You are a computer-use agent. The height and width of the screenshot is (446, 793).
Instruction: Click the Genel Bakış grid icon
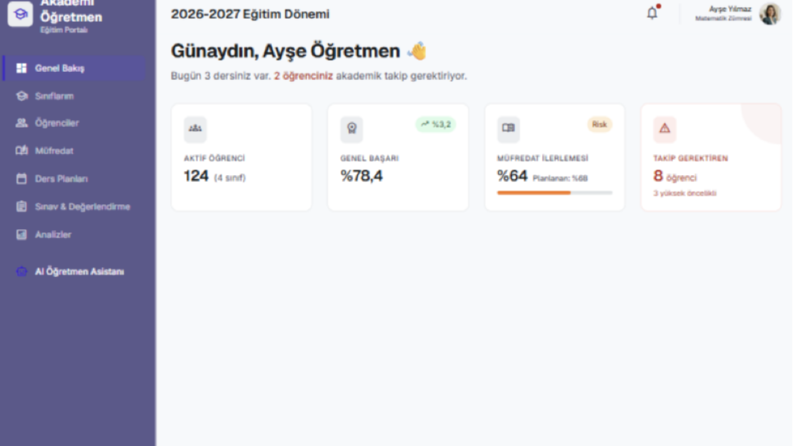(x=21, y=68)
